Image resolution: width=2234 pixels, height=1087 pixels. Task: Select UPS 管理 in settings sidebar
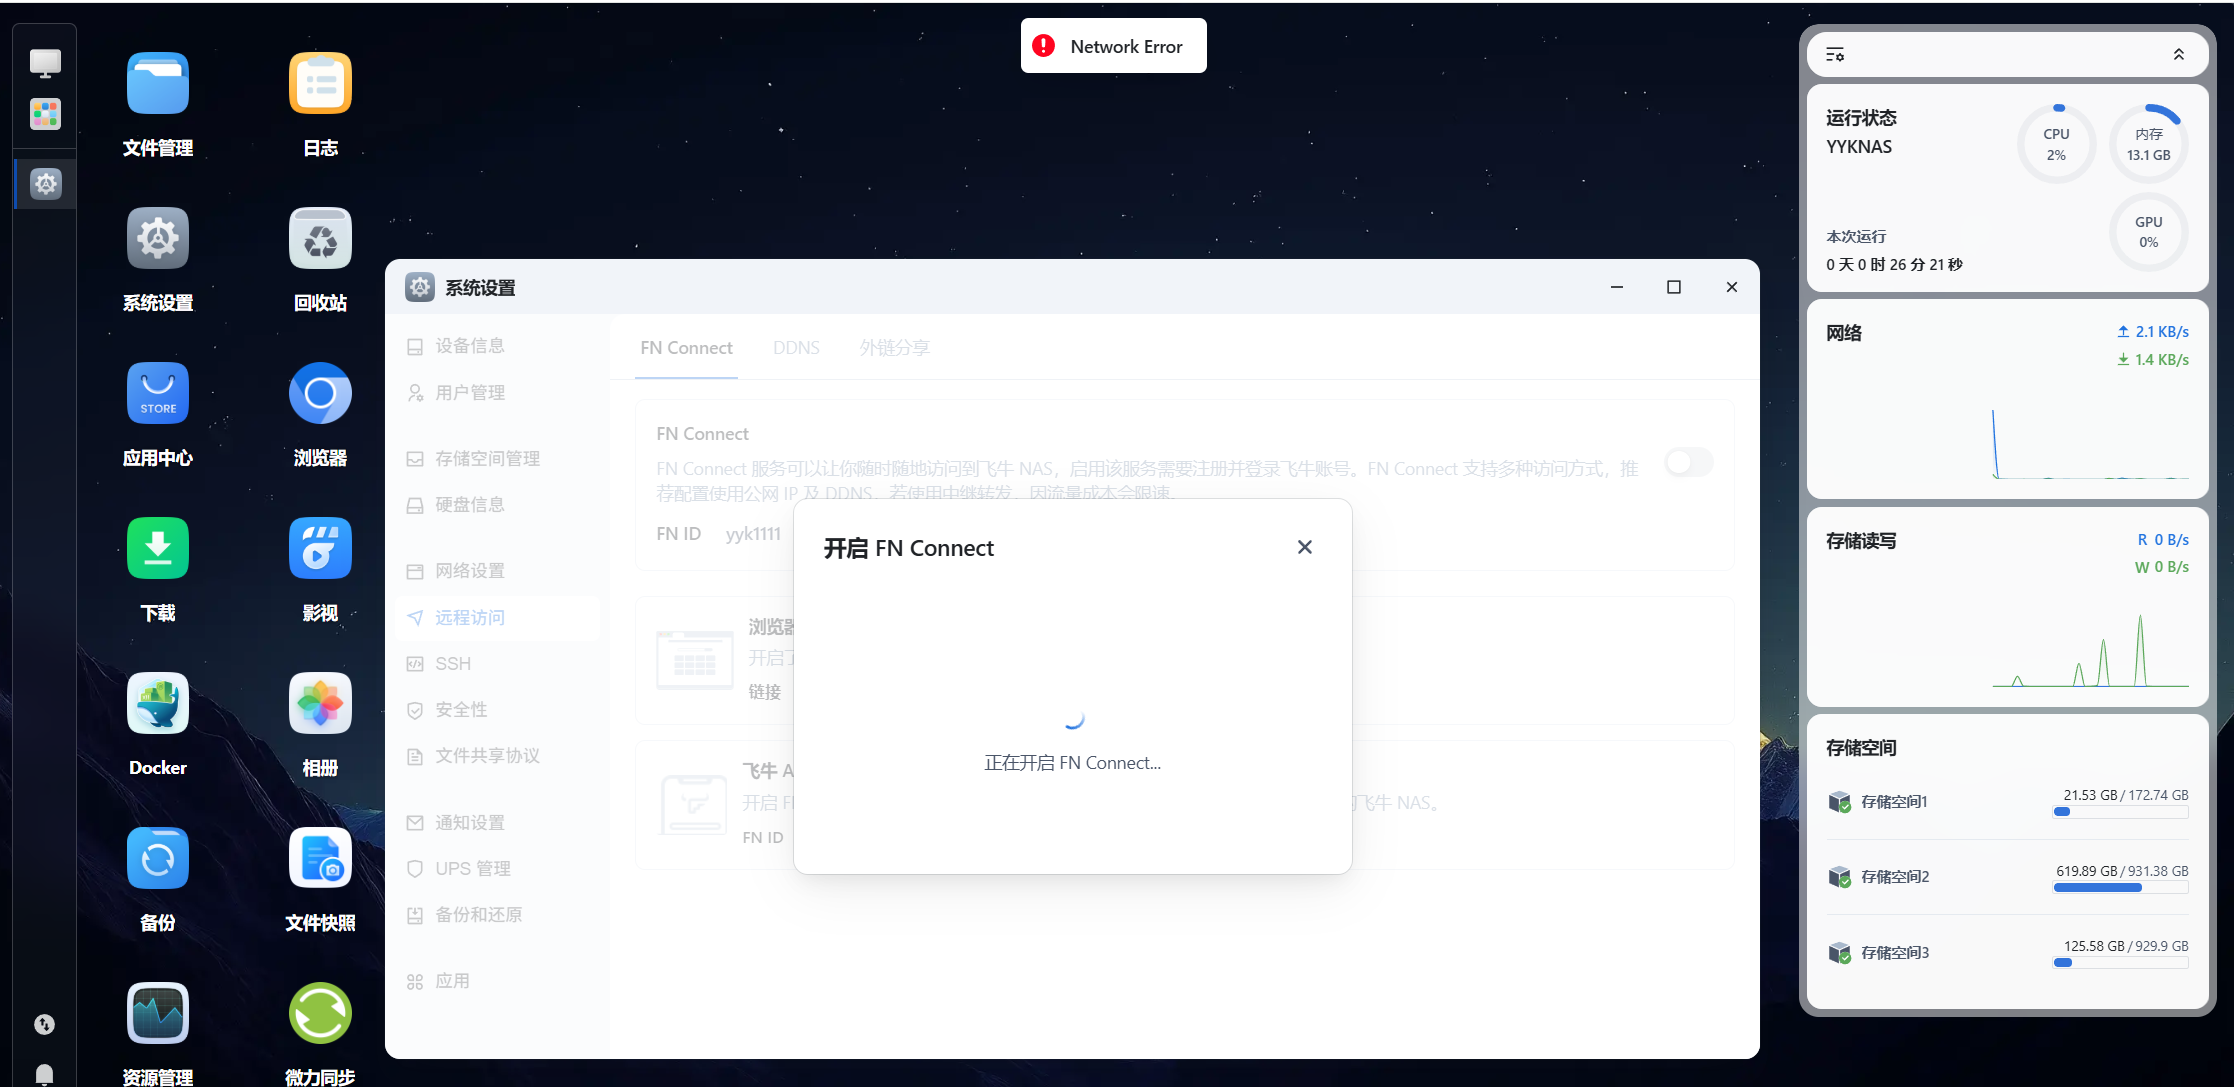(498, 869)
